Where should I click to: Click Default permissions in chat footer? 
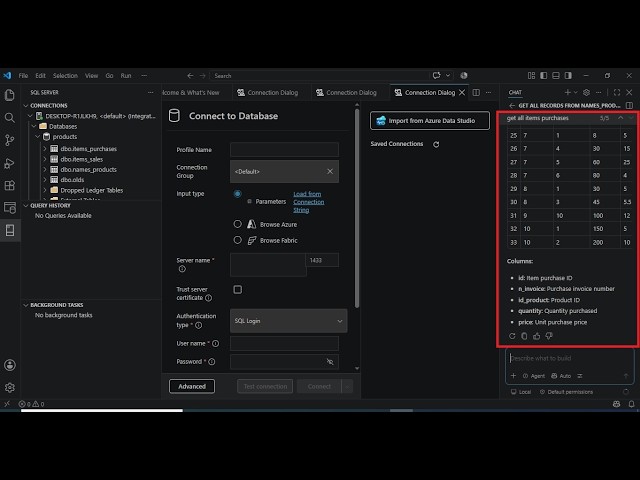click(566, 392)
